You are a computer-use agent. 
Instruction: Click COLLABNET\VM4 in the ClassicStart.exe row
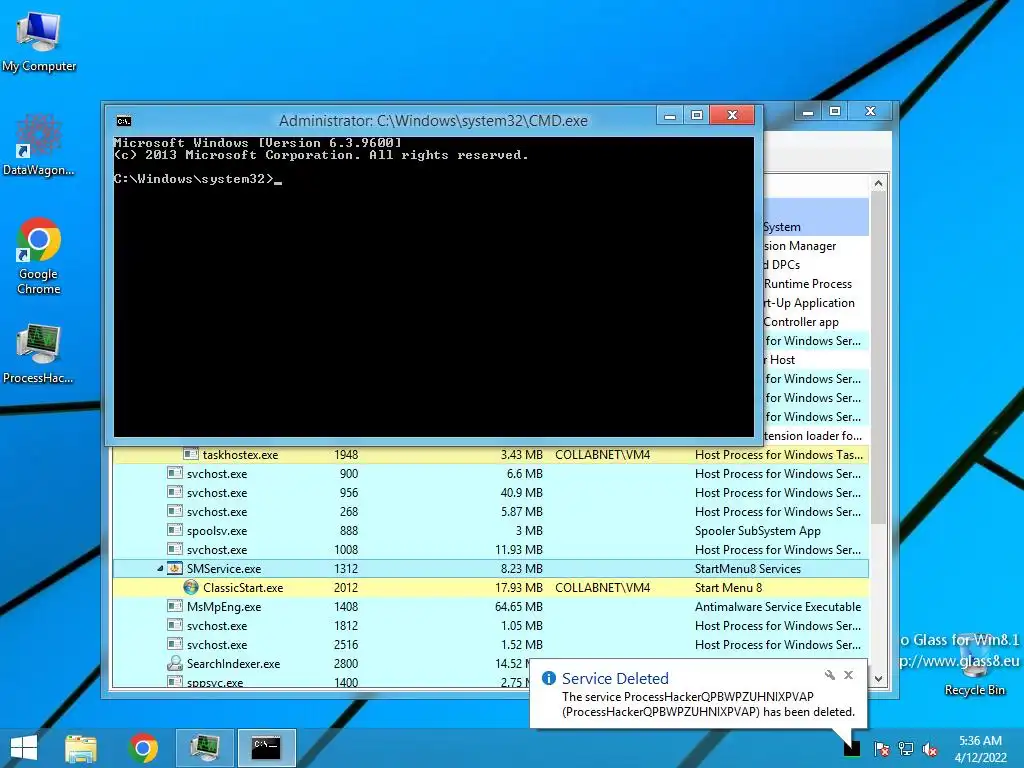coord(603,587)
